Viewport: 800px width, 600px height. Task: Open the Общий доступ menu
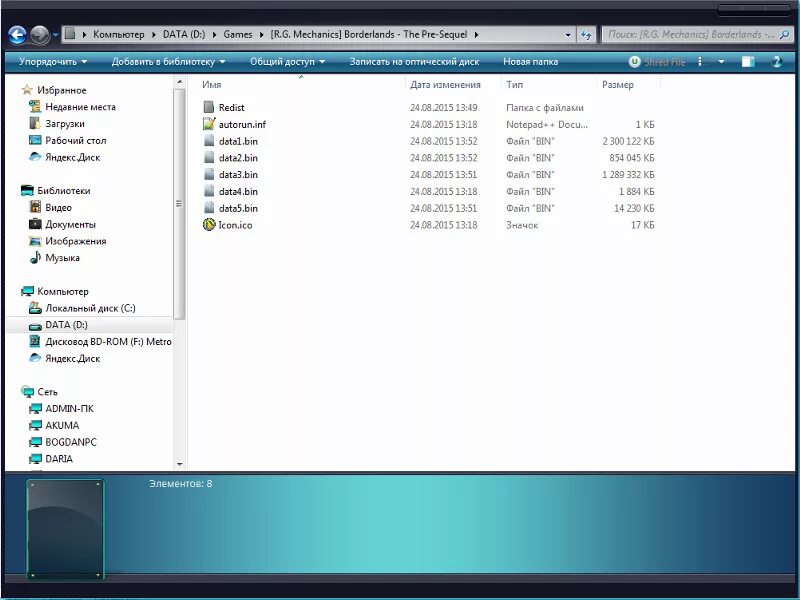click(x=287, y=62)
